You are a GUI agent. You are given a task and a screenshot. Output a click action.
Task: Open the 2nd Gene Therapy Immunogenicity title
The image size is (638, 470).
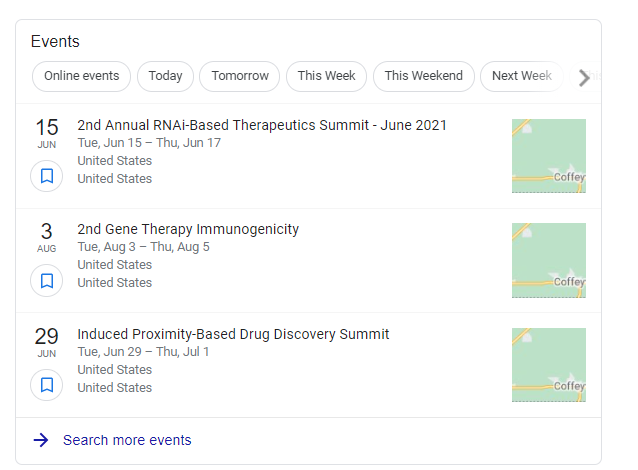click(188, 229)
